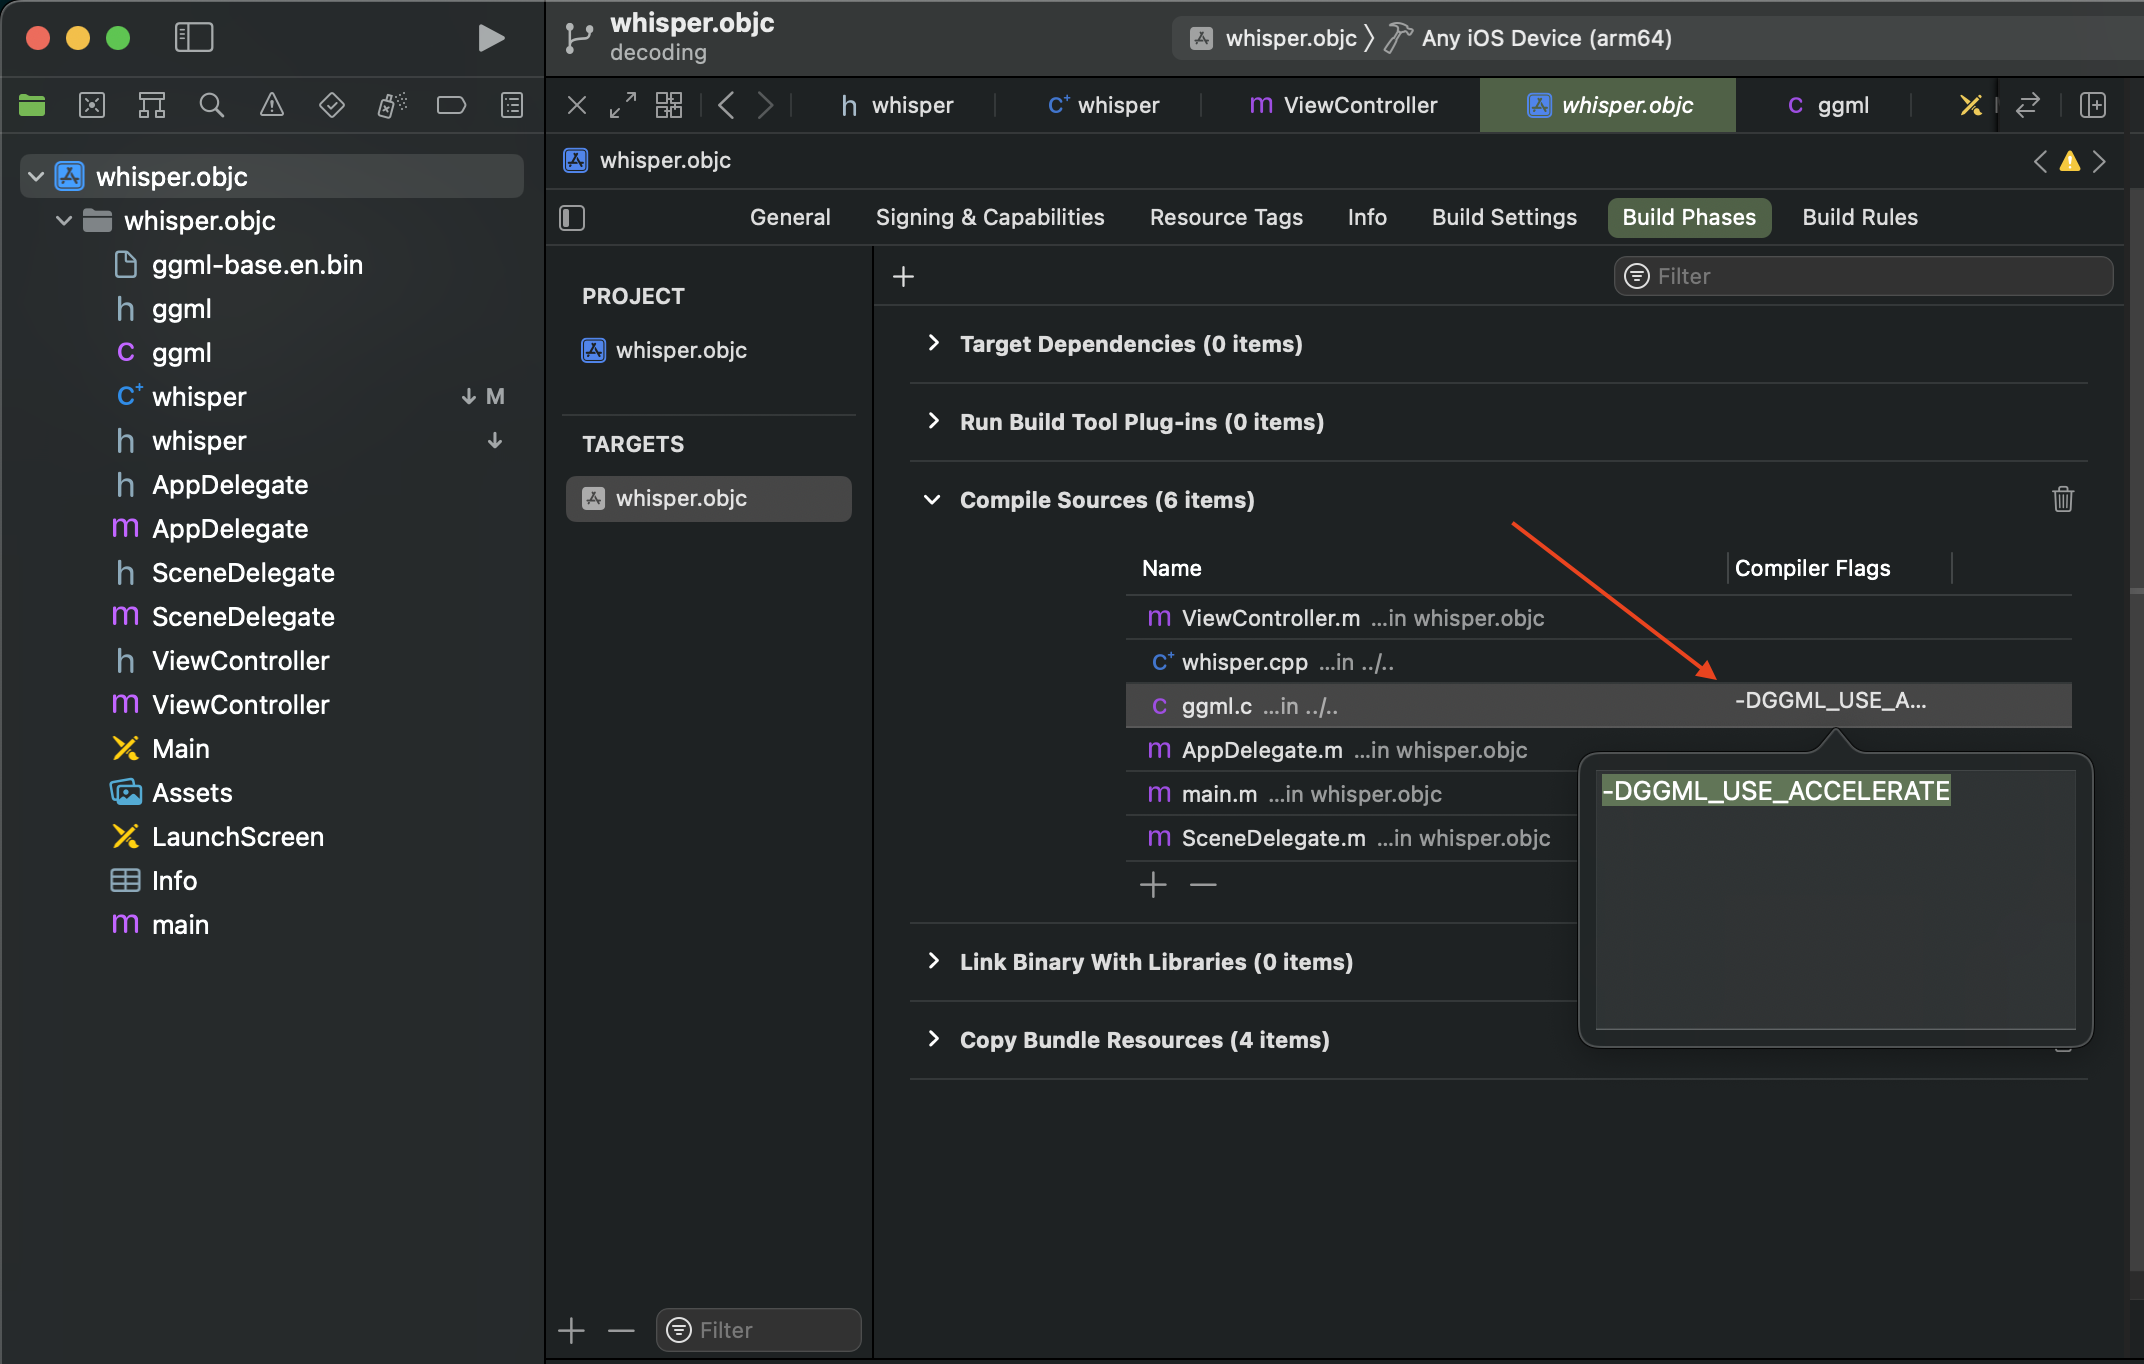Delete Compile Sources phase with trash icon
2144x1364 pixels.
(x=2062, y=499)
